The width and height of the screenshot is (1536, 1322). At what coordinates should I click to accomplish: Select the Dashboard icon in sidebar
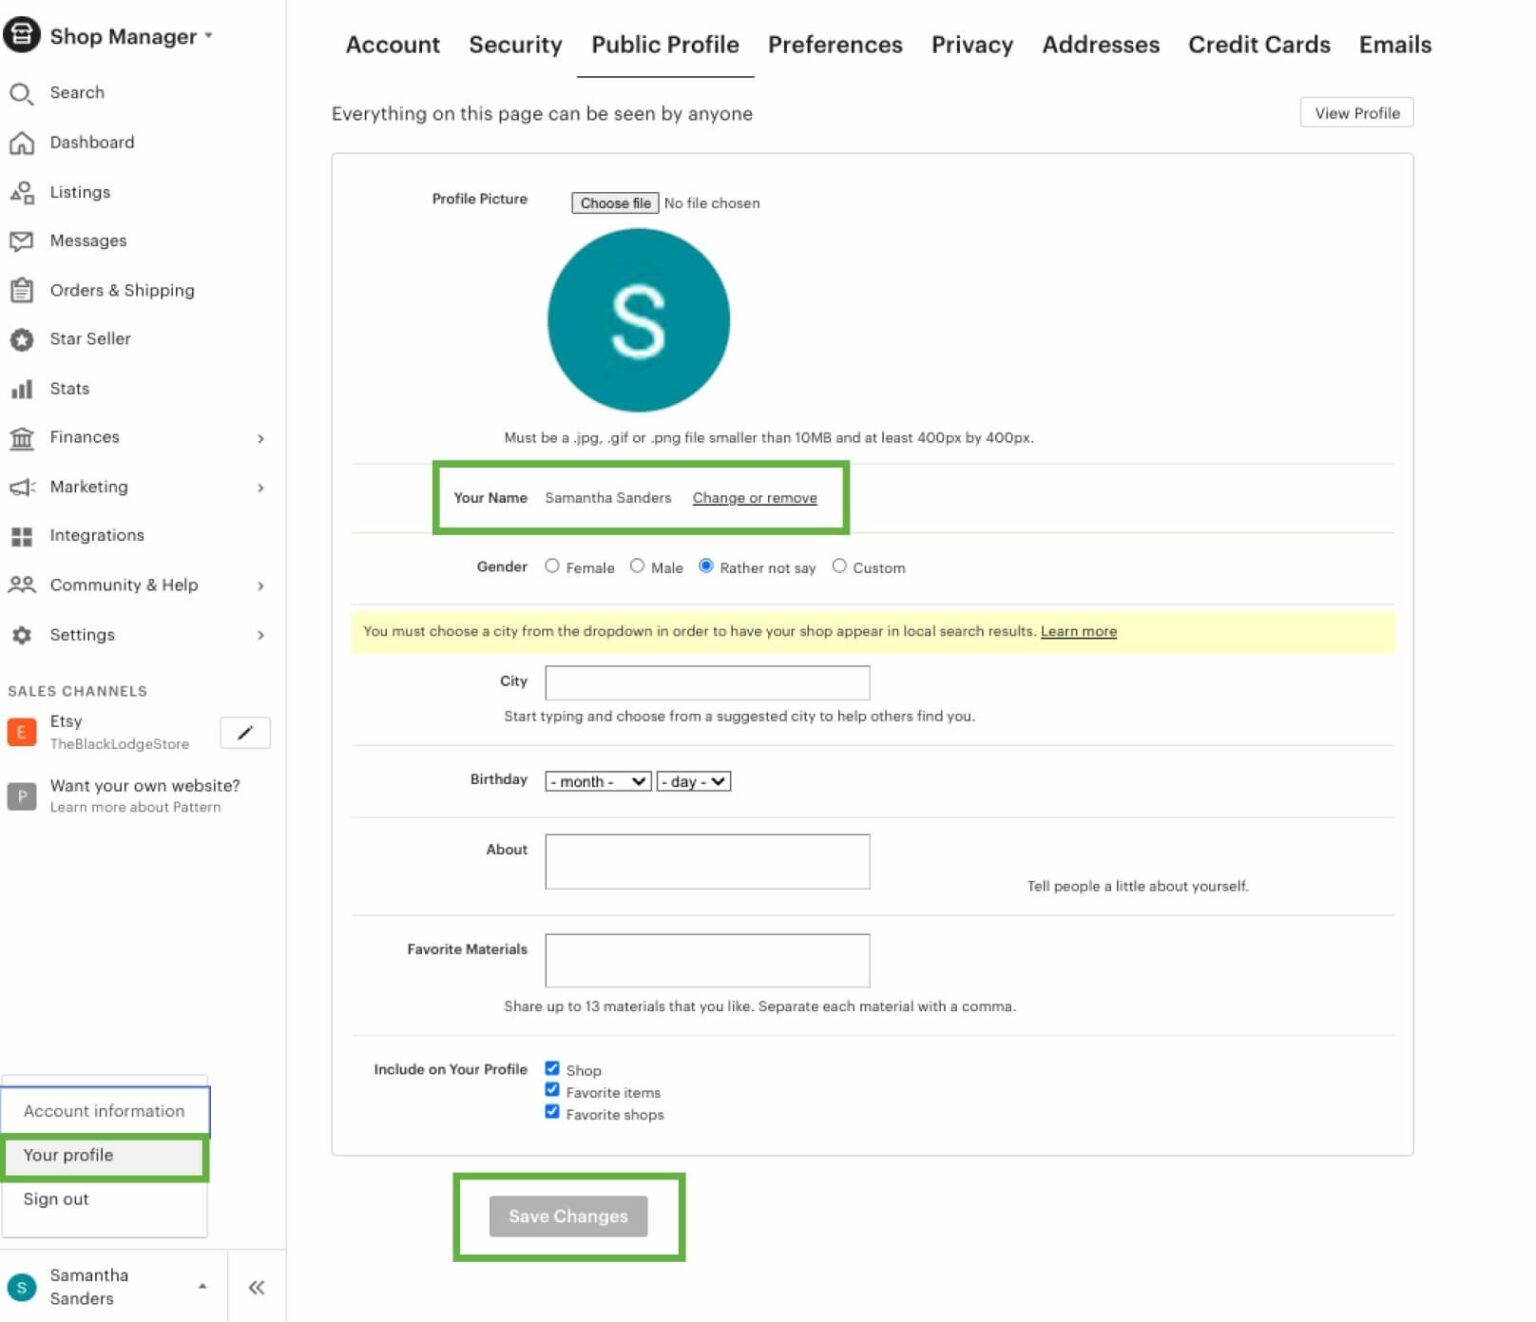pos(22,142)
